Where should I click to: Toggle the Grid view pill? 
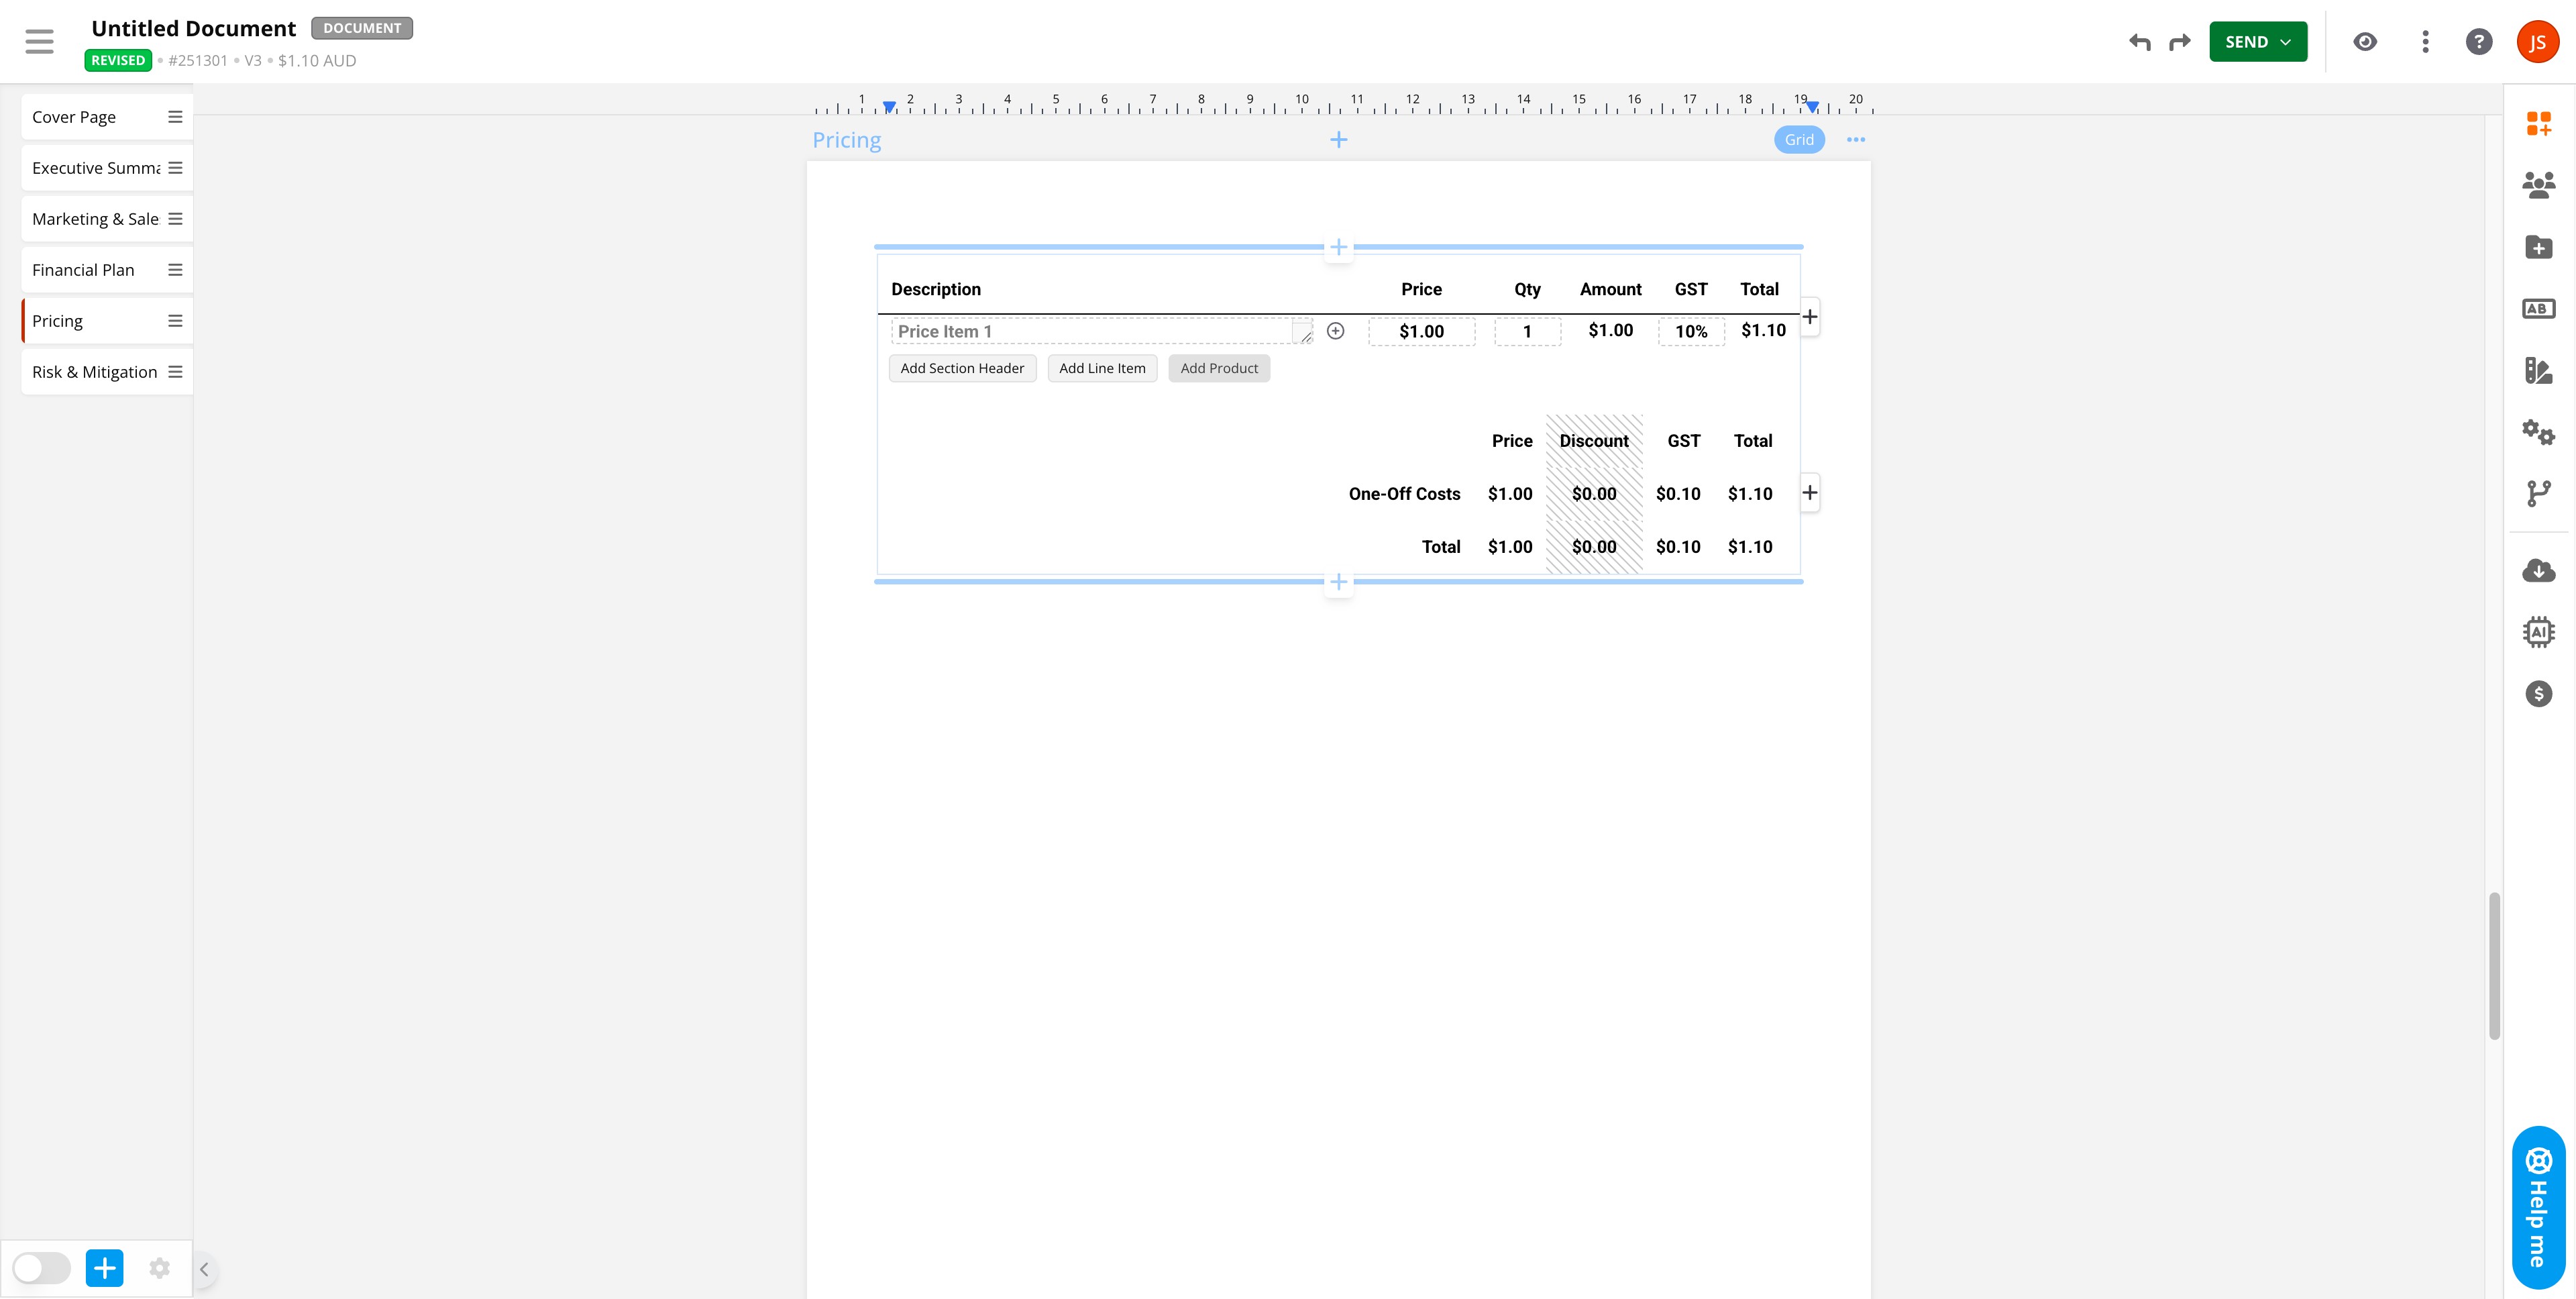[x=1798, y=140]
